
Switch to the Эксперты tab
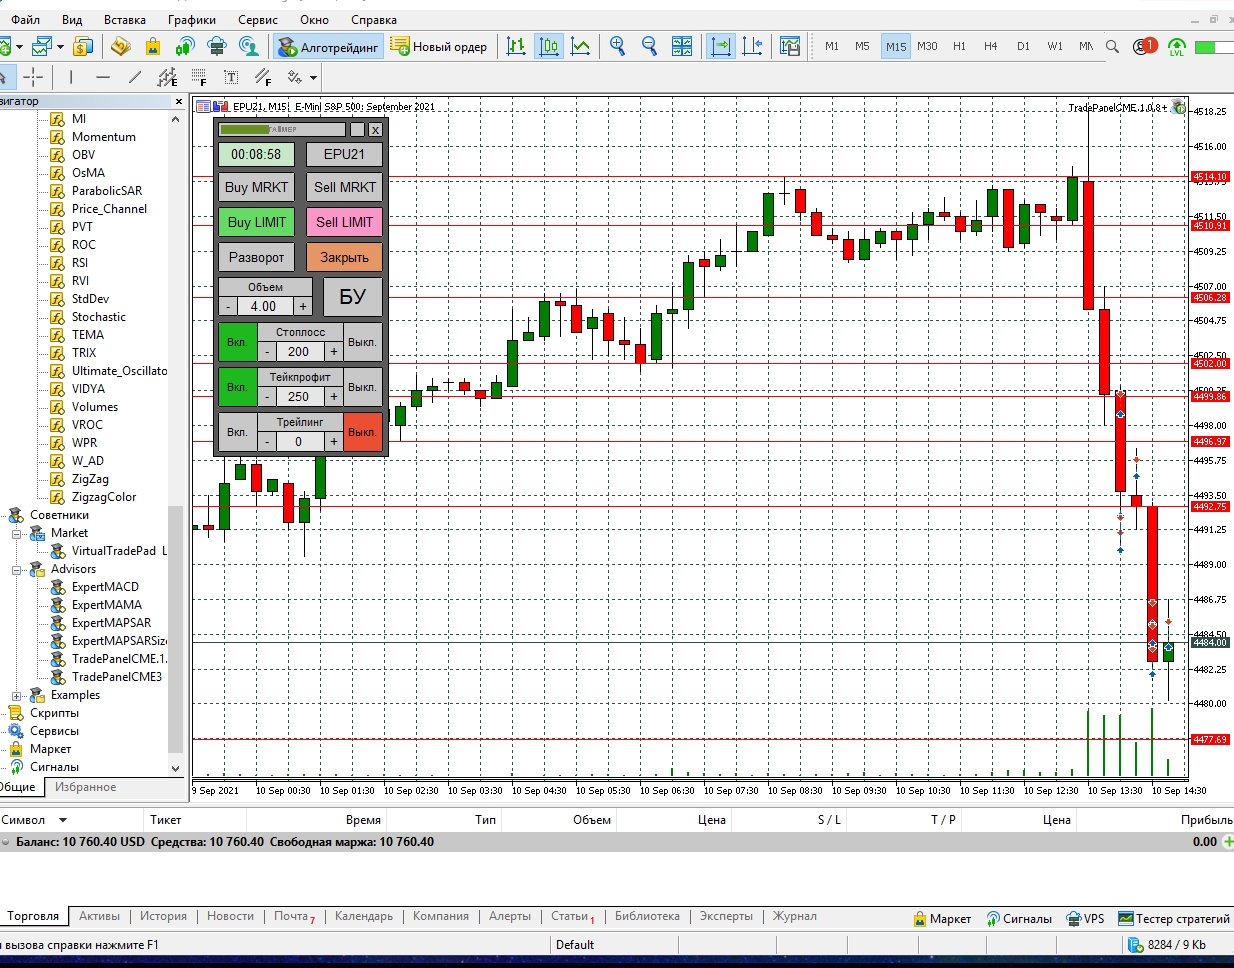coord(726,916)
